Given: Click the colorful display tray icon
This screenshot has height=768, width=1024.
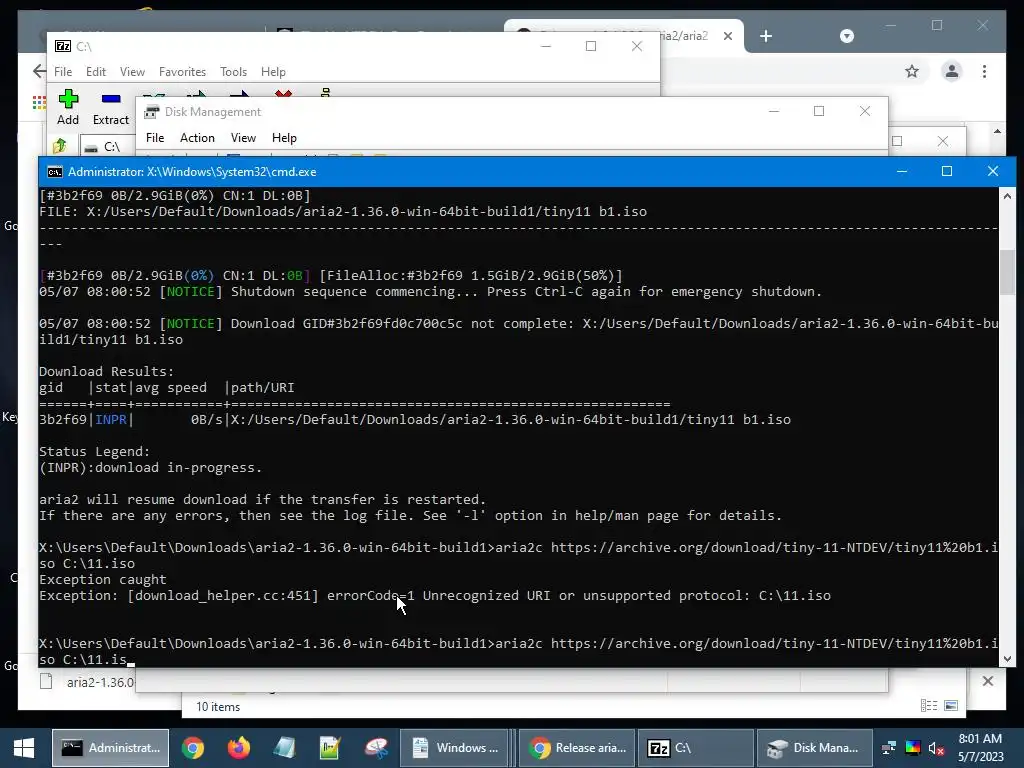Looking at the screenshot, I should [x=912, y=748].
